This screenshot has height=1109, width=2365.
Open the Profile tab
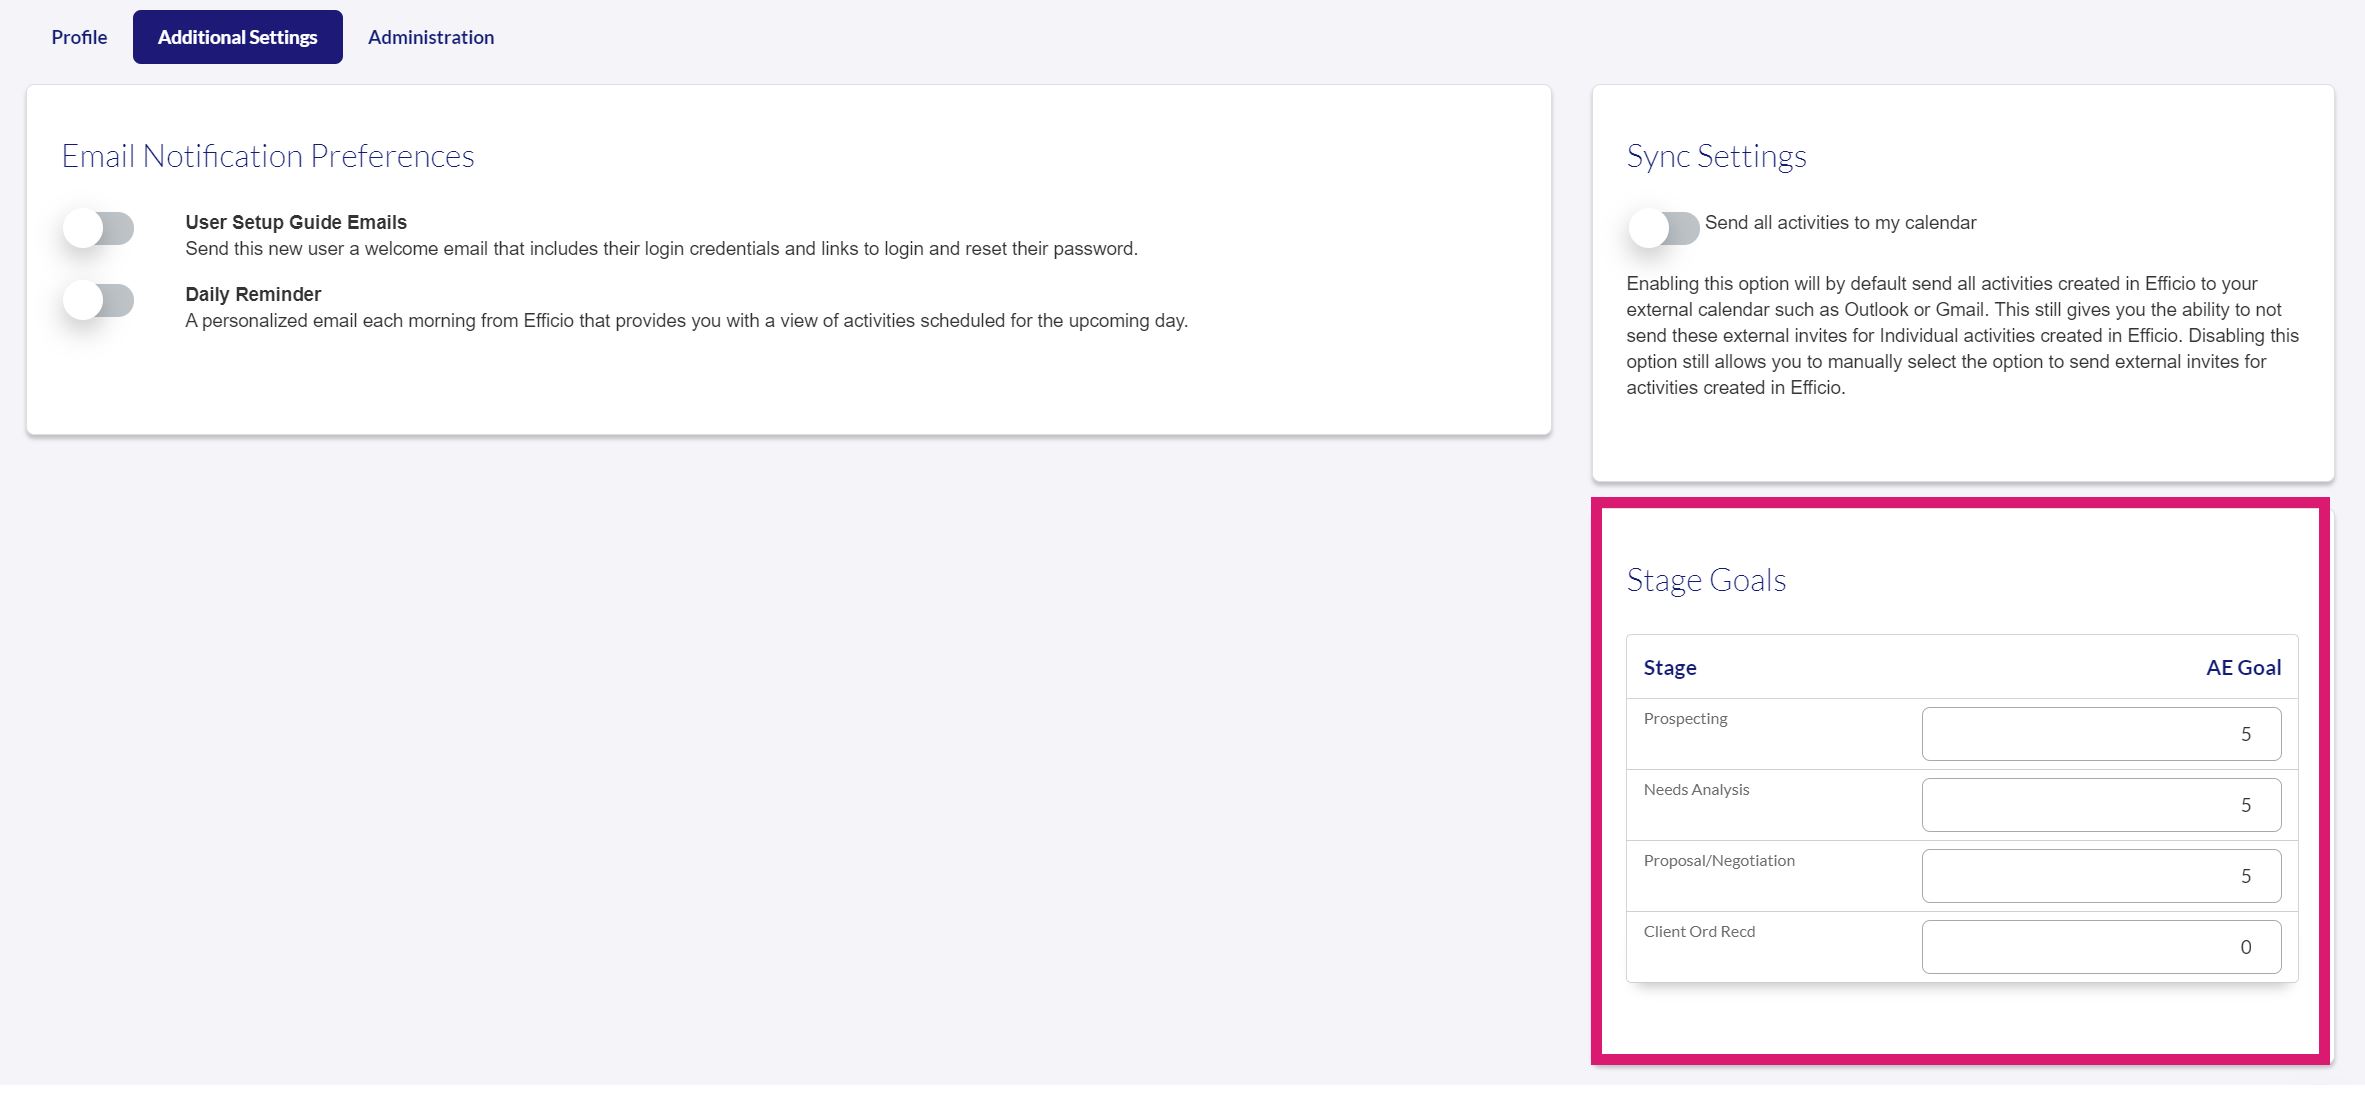click(79, 37)
